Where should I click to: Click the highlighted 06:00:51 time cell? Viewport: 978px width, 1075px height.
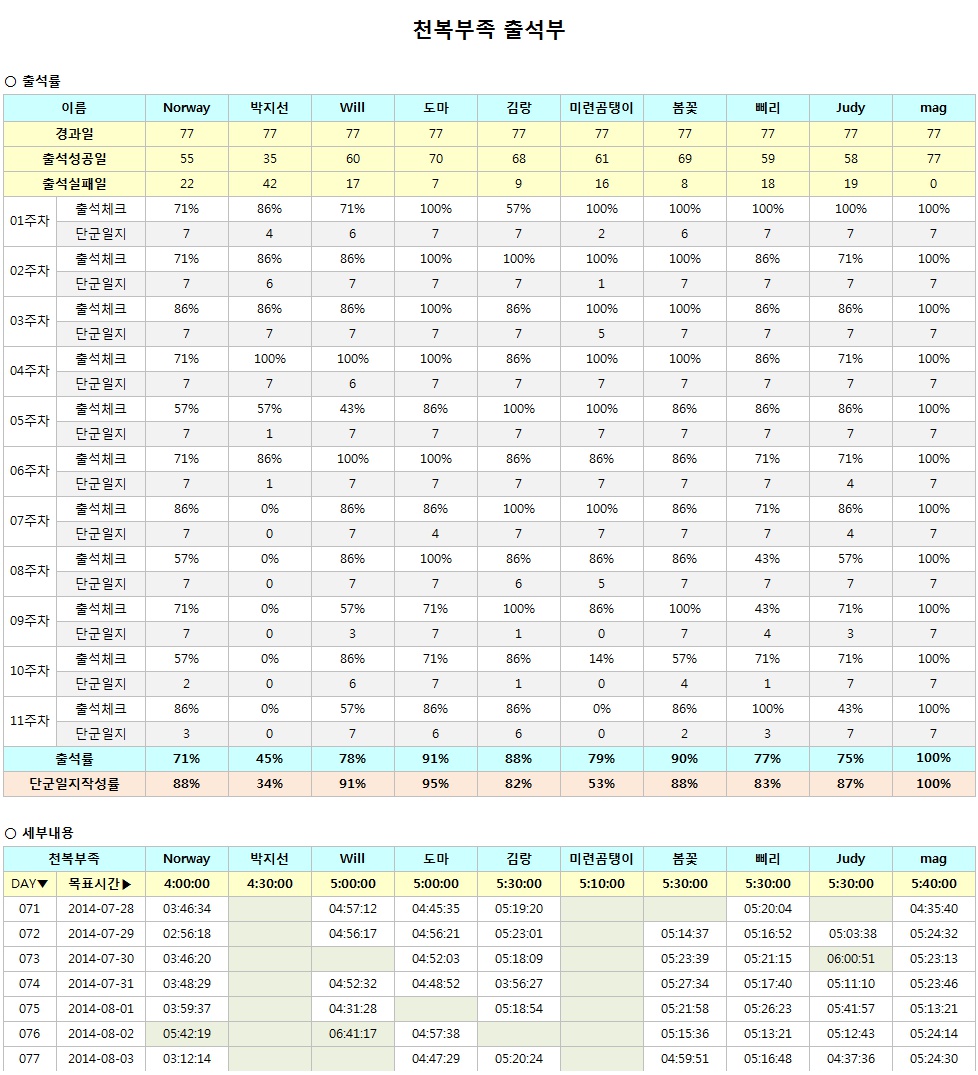pos(850,959)
